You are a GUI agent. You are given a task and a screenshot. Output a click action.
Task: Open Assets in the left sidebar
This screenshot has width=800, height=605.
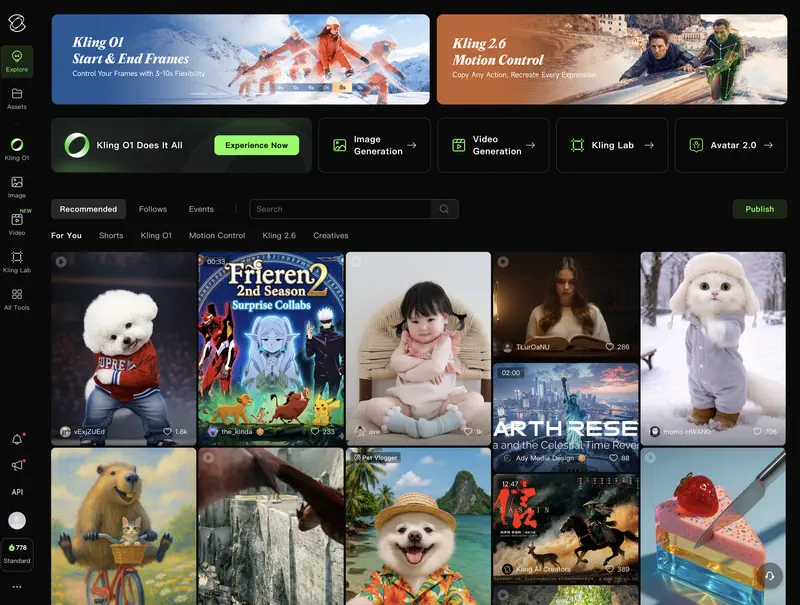click(17, 98)
